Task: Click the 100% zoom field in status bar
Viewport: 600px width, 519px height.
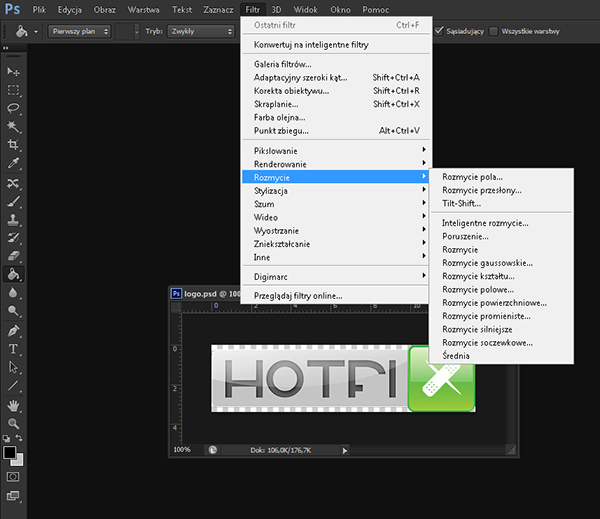Action: click(182, 450)
